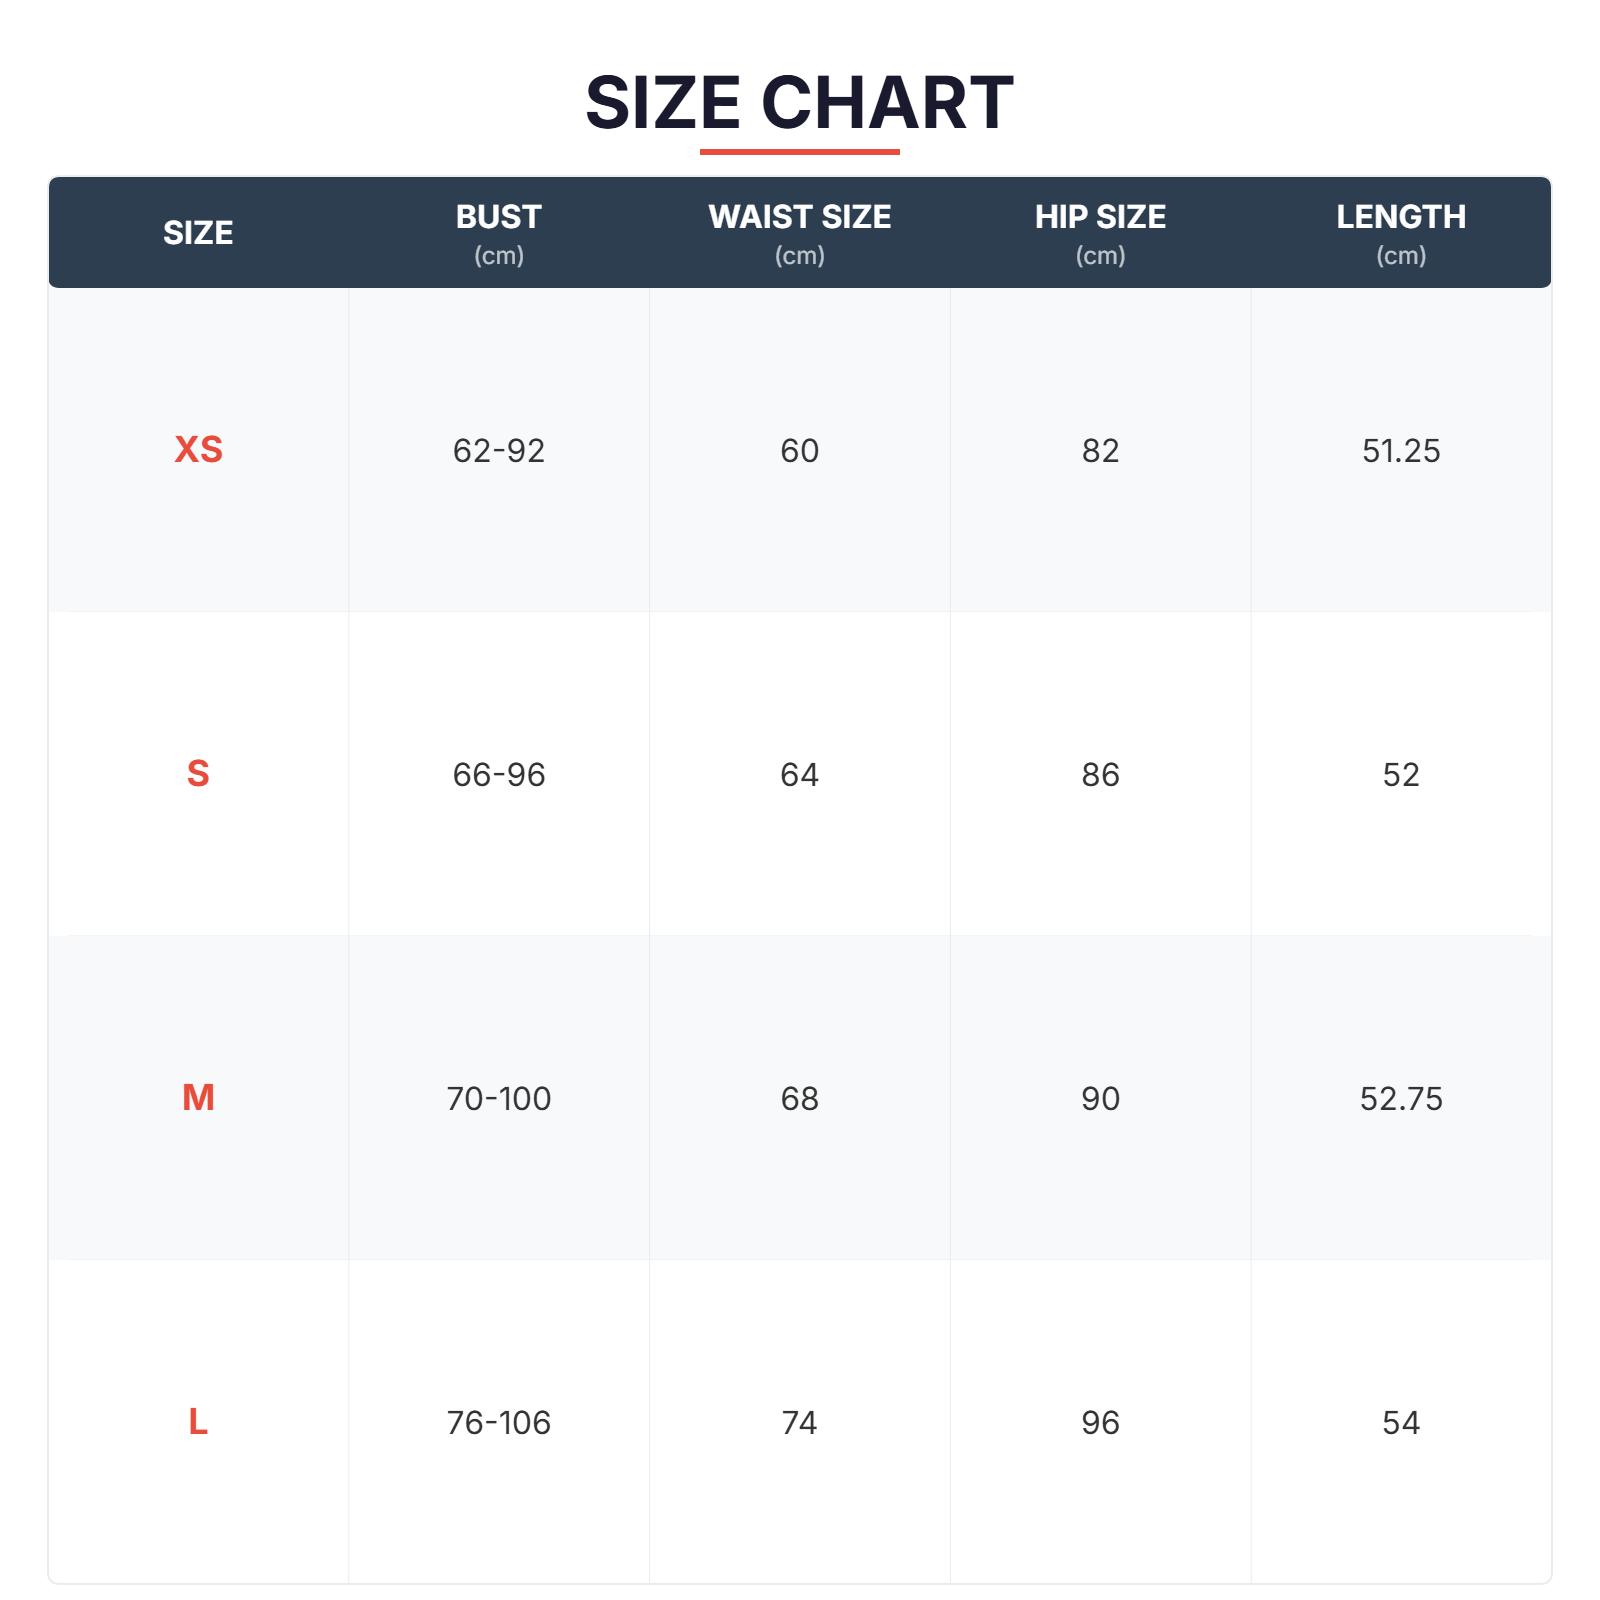Select waist value 74 for L
The width and height of the screenshot is (1600, 1600).
(799, 1423)
